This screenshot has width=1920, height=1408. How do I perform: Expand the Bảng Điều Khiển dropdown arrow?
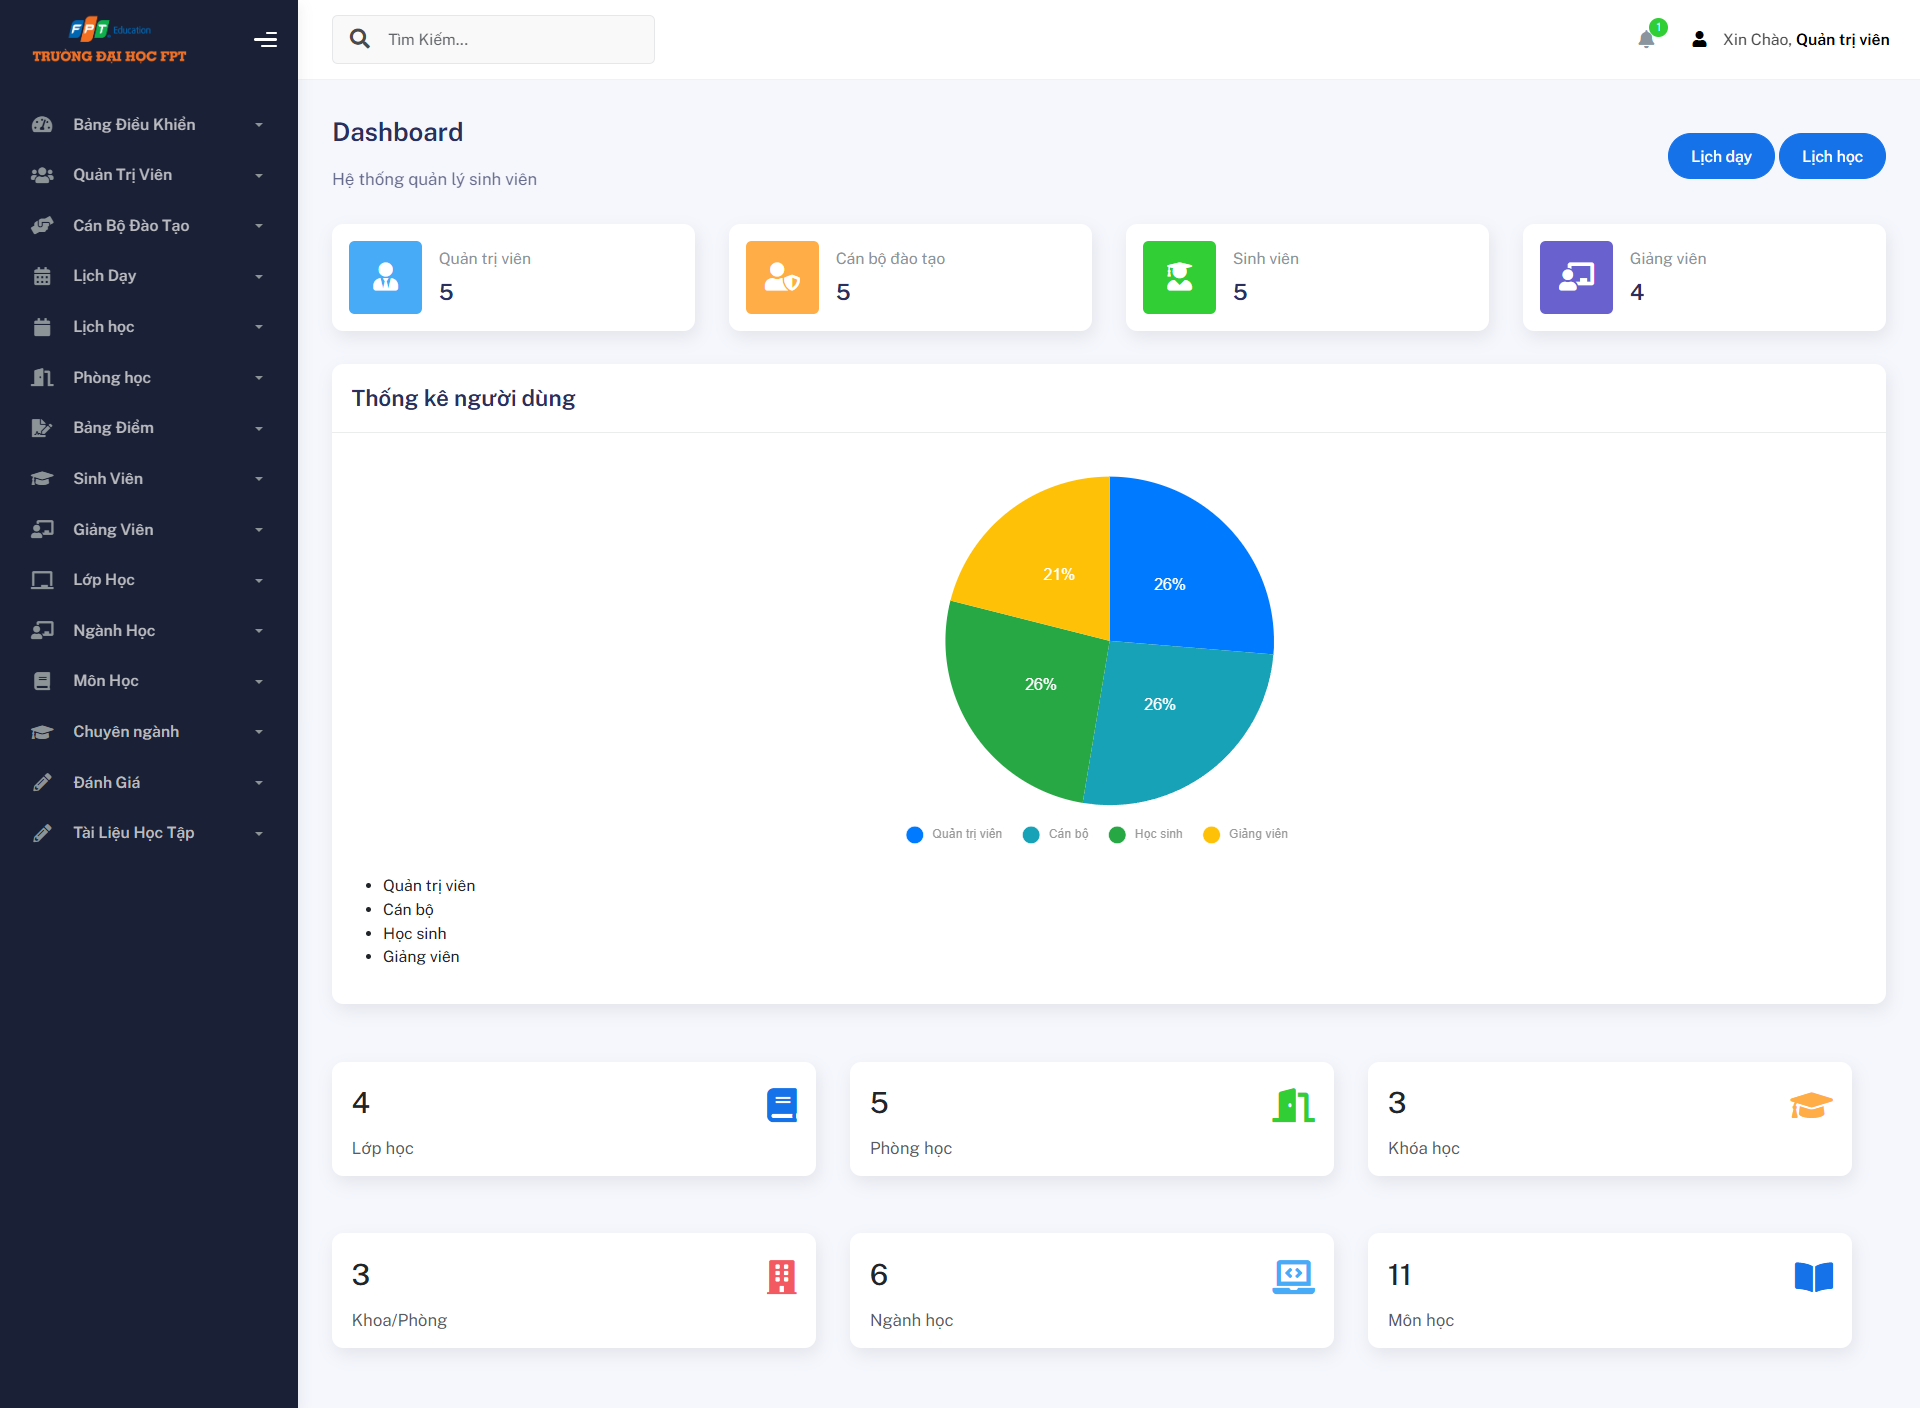click(x=259, y=125)
